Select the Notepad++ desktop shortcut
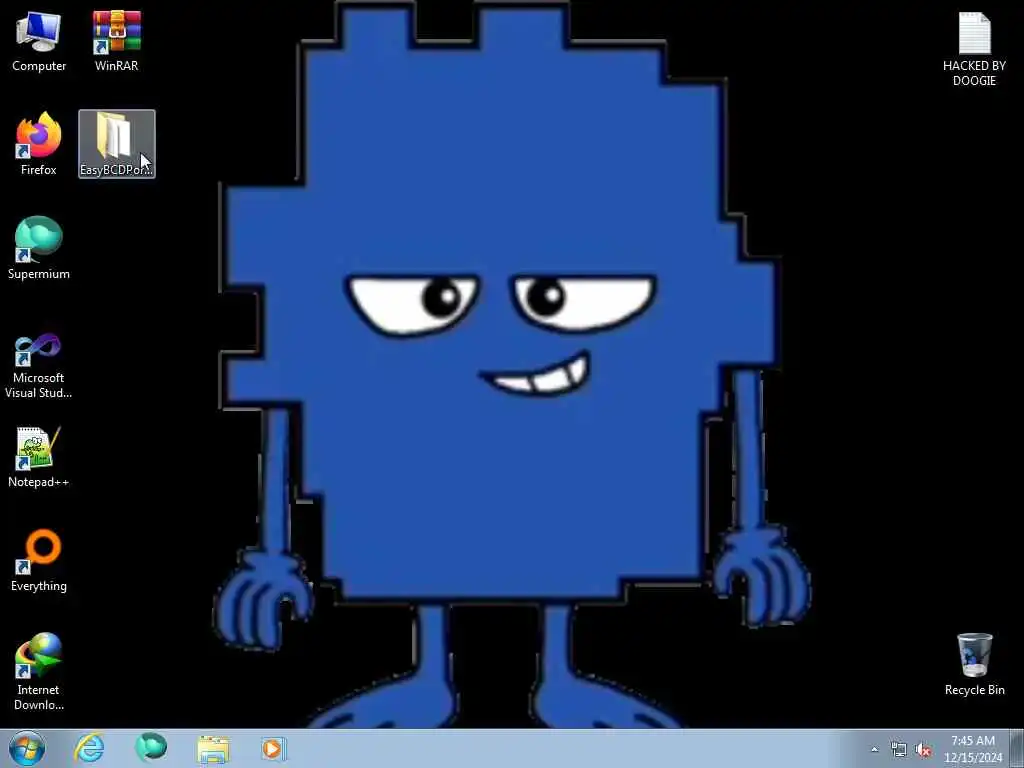Viewport: 1024px width, 768px height. [39, 457]
